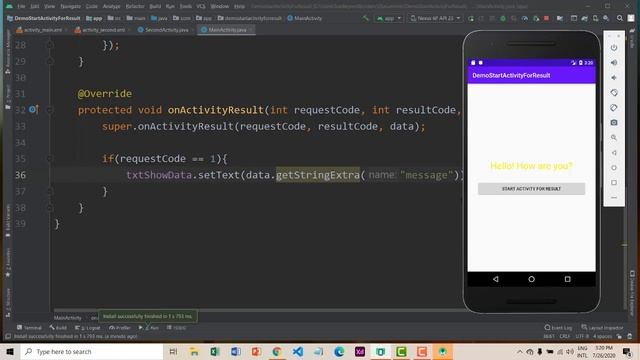
Task: Open the Navigate menu
Action: click(71, 6)
